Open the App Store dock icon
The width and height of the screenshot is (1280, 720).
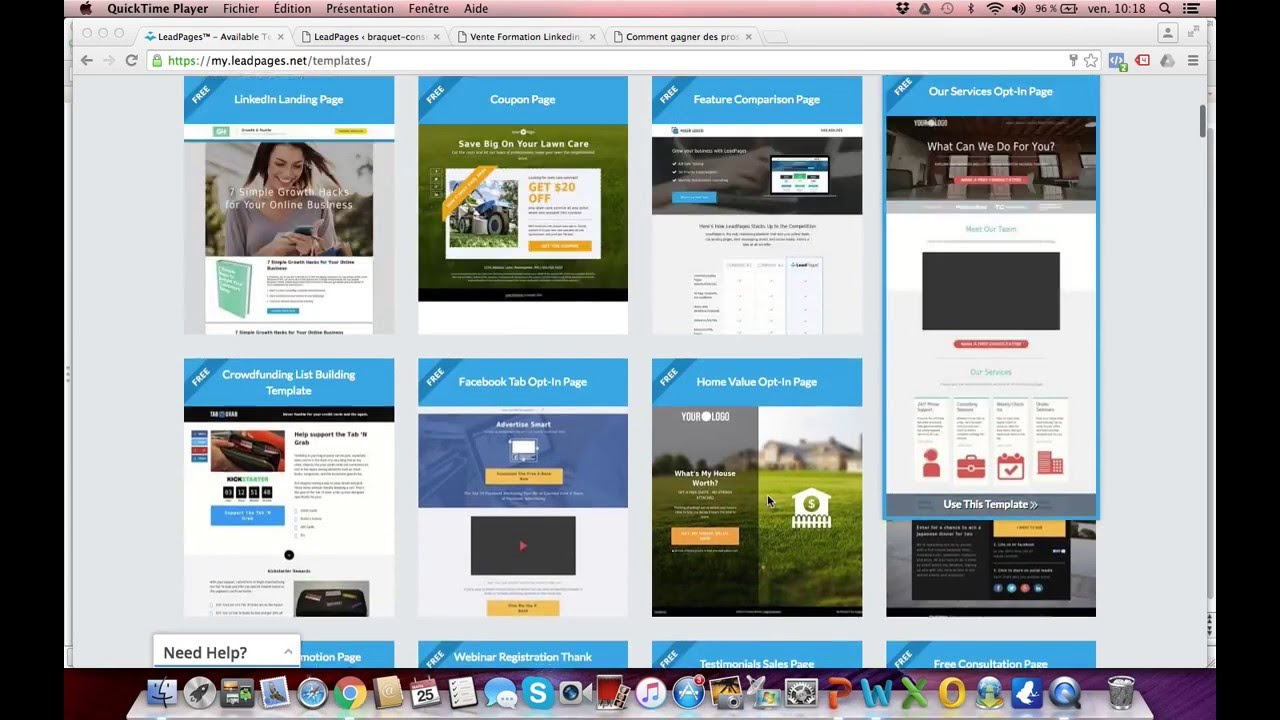(x=687, y=692)
